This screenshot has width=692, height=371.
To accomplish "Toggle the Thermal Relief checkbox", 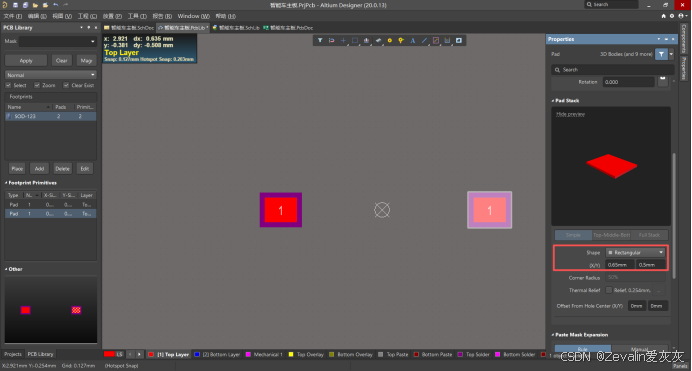I will click(x=609, y=290).
